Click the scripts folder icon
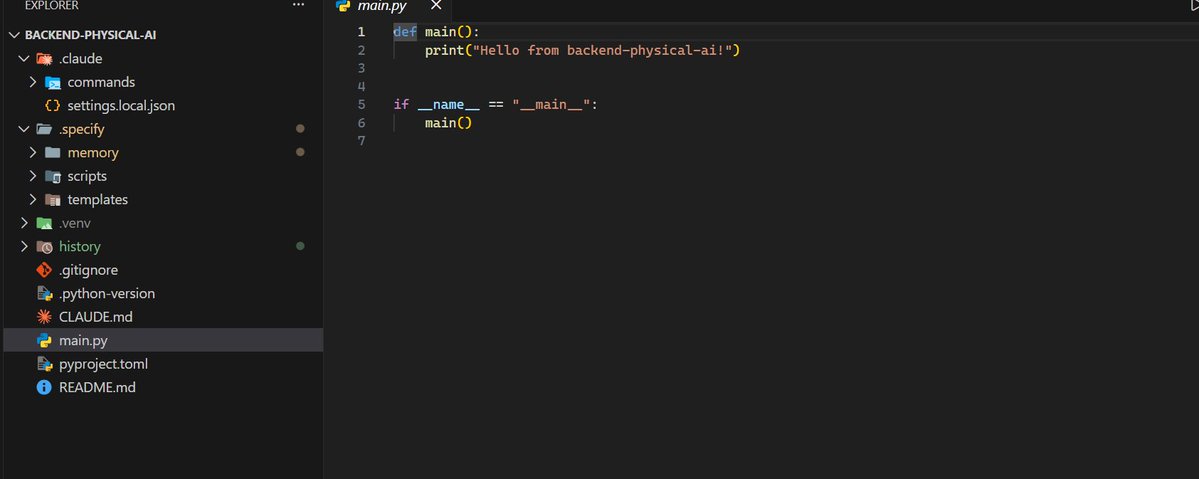The height and width of the screenshot is (479, 1199). 53,177
